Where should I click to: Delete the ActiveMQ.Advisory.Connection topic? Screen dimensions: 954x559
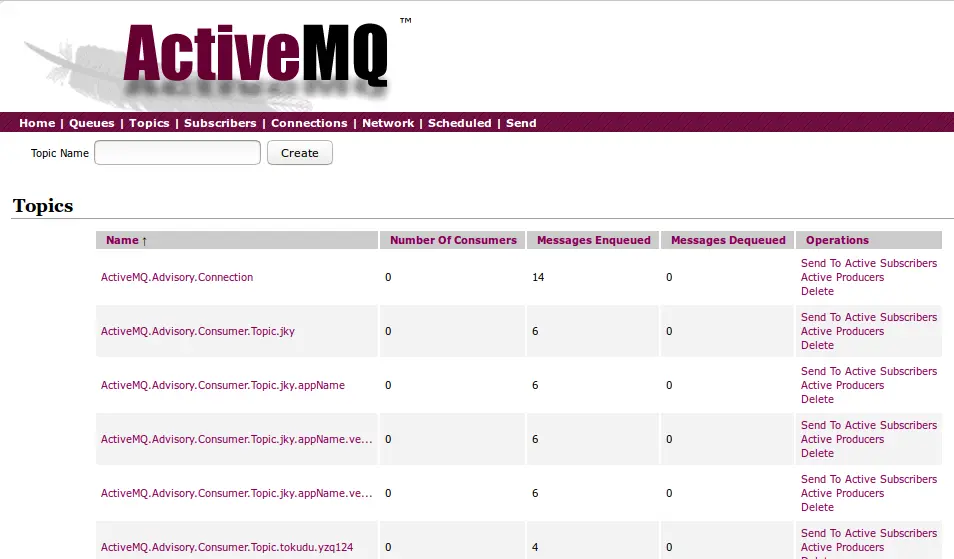(817, 291)
